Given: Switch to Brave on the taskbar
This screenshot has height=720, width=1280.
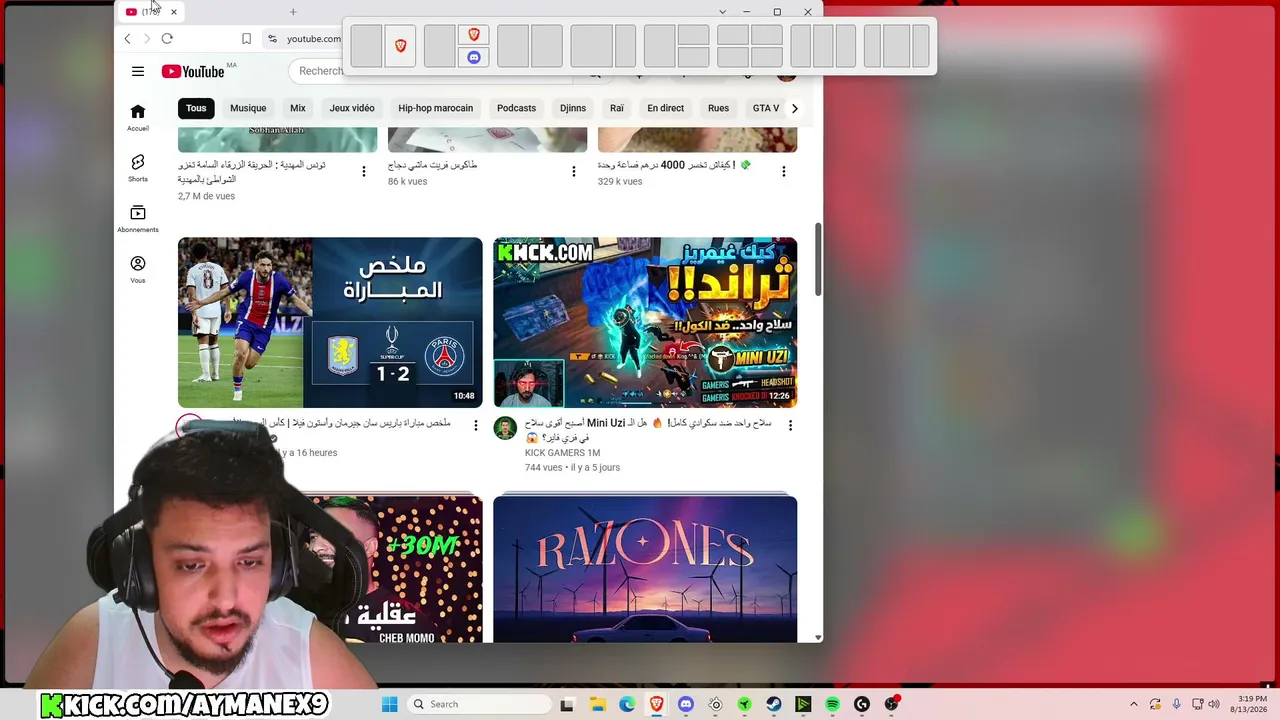Looking at the screenshot, I should (656, 704).
